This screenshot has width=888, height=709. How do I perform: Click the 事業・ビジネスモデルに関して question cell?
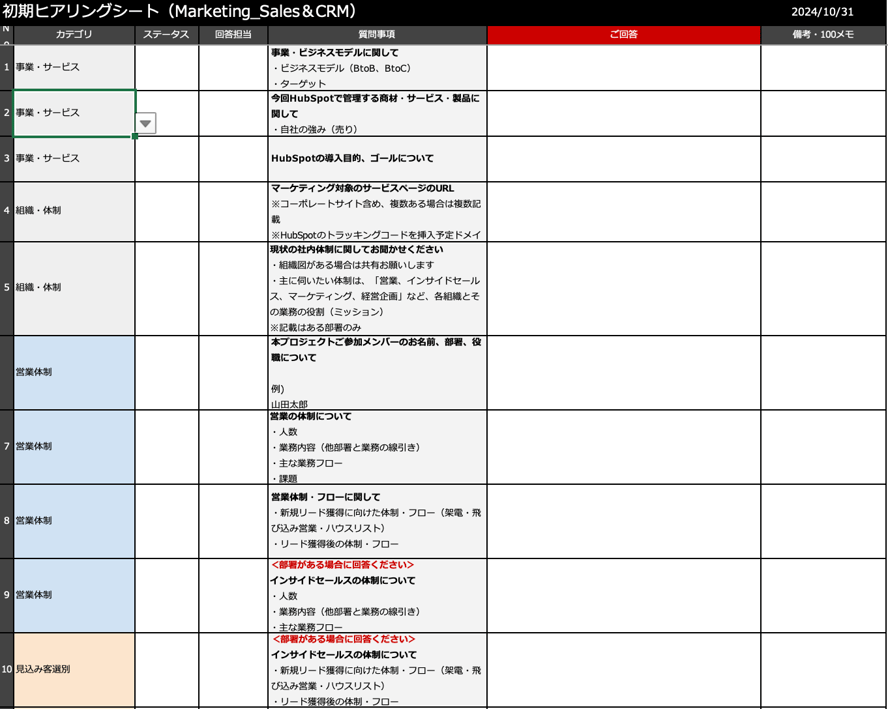point(377,67)
